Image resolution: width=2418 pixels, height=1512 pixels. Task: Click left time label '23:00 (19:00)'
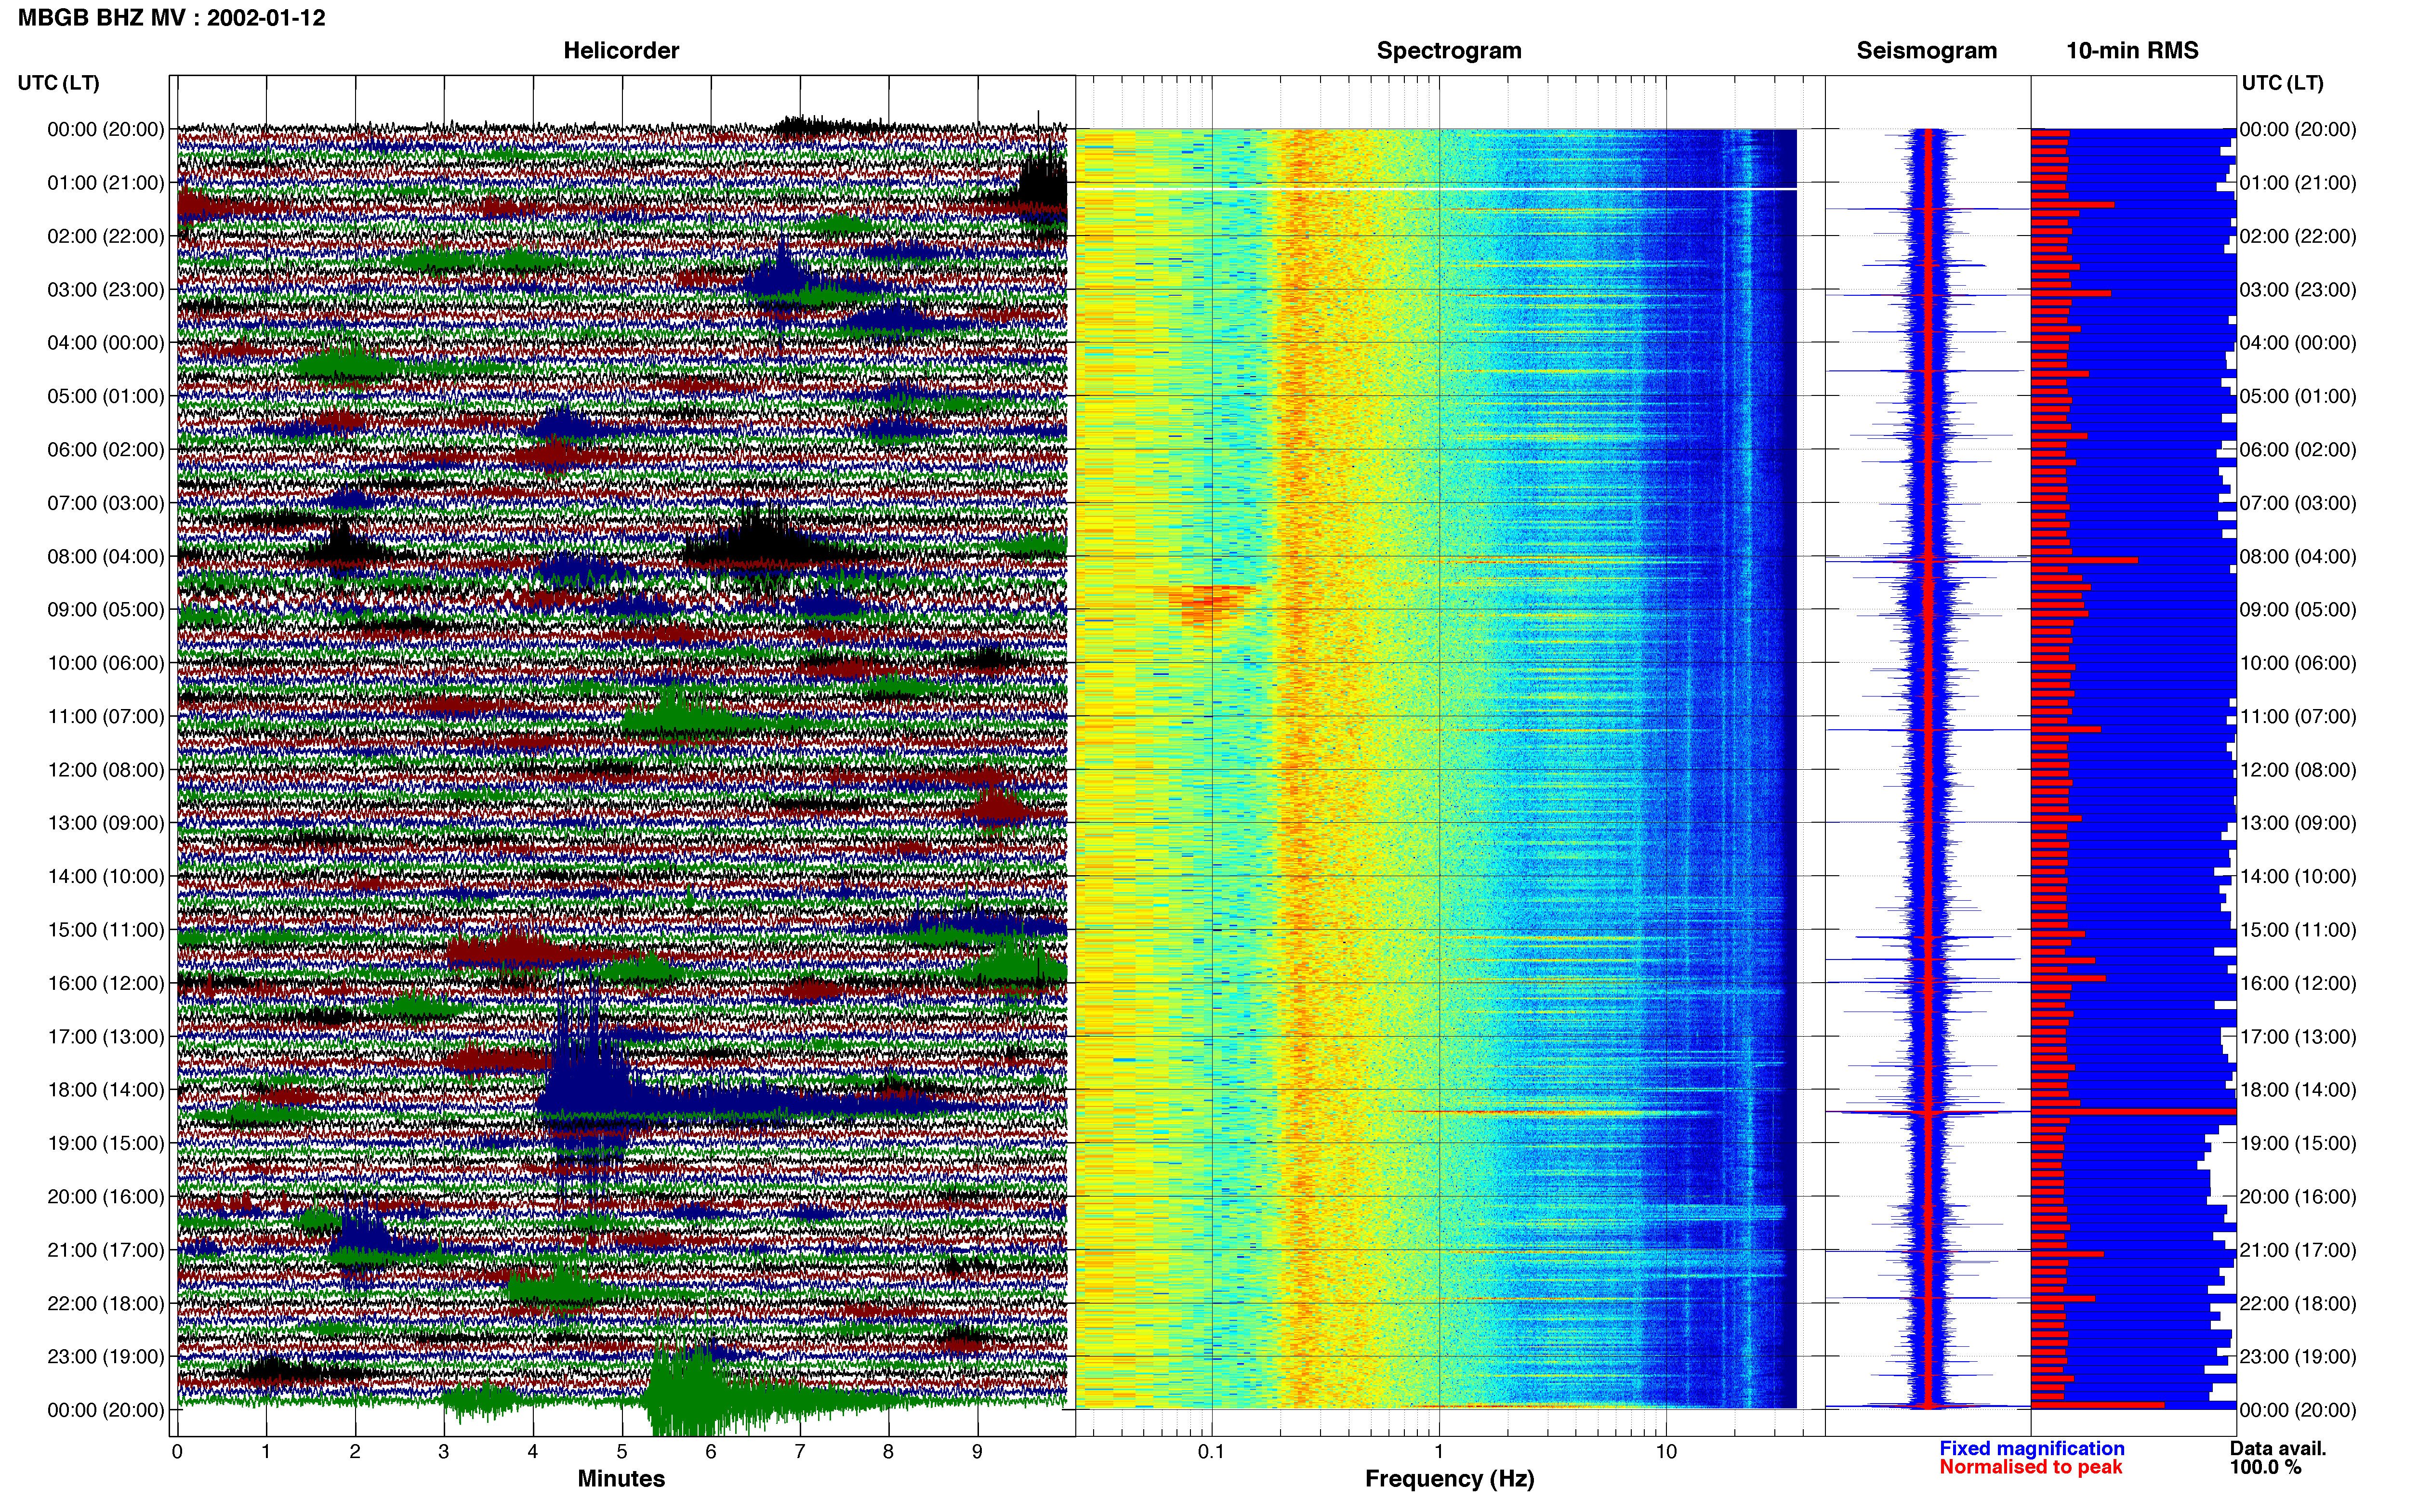click(x=106, y=1357)
